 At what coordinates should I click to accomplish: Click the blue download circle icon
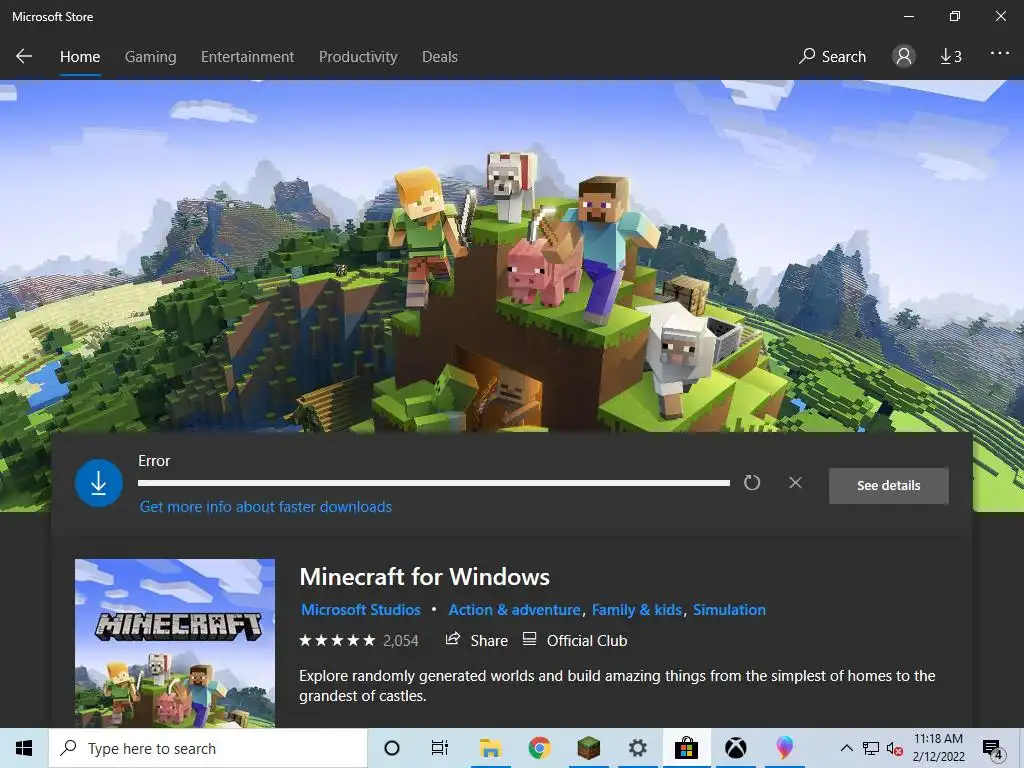click(99, 483)
